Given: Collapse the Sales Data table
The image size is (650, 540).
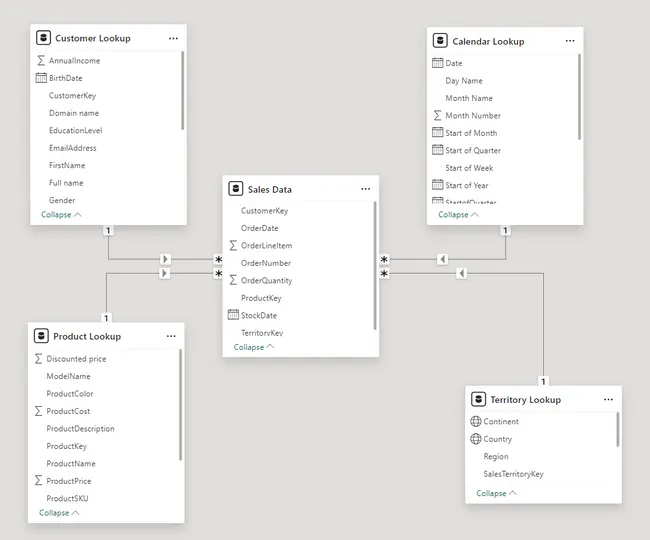Looking at the screenshot, I should coord(254,347).
